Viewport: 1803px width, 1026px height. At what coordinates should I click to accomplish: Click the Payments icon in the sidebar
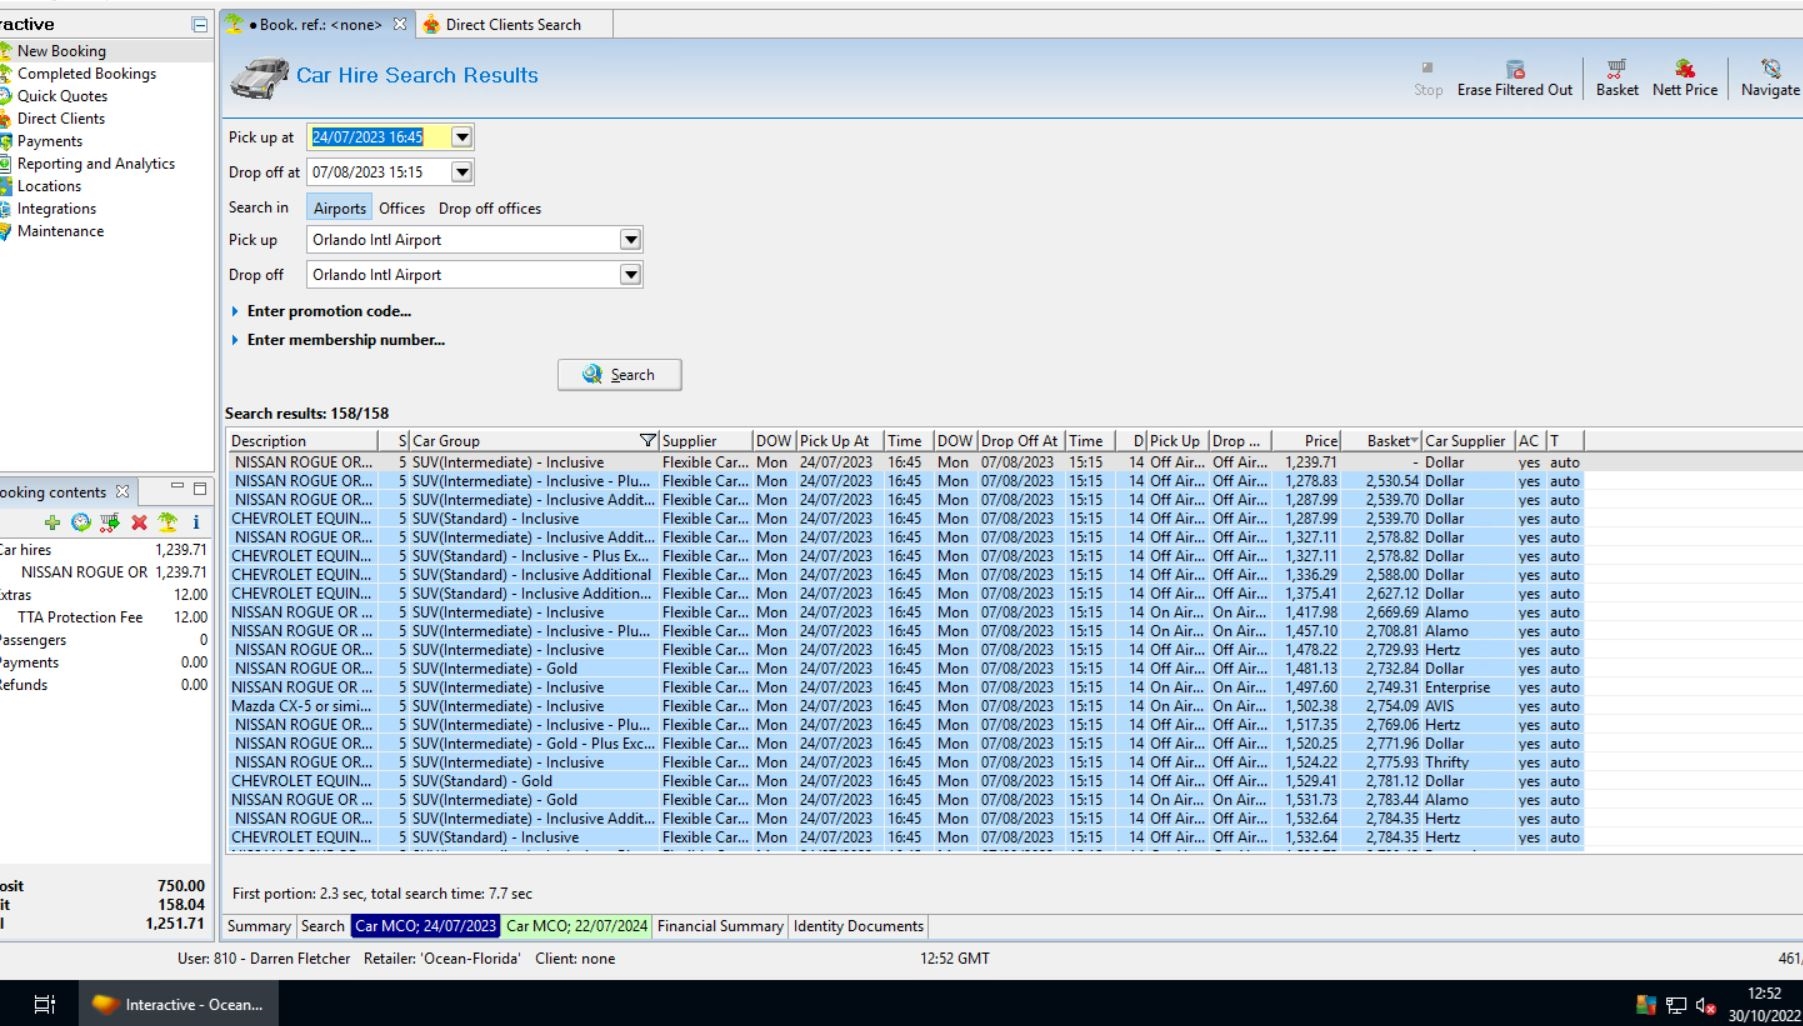click(x=5, y=141)
